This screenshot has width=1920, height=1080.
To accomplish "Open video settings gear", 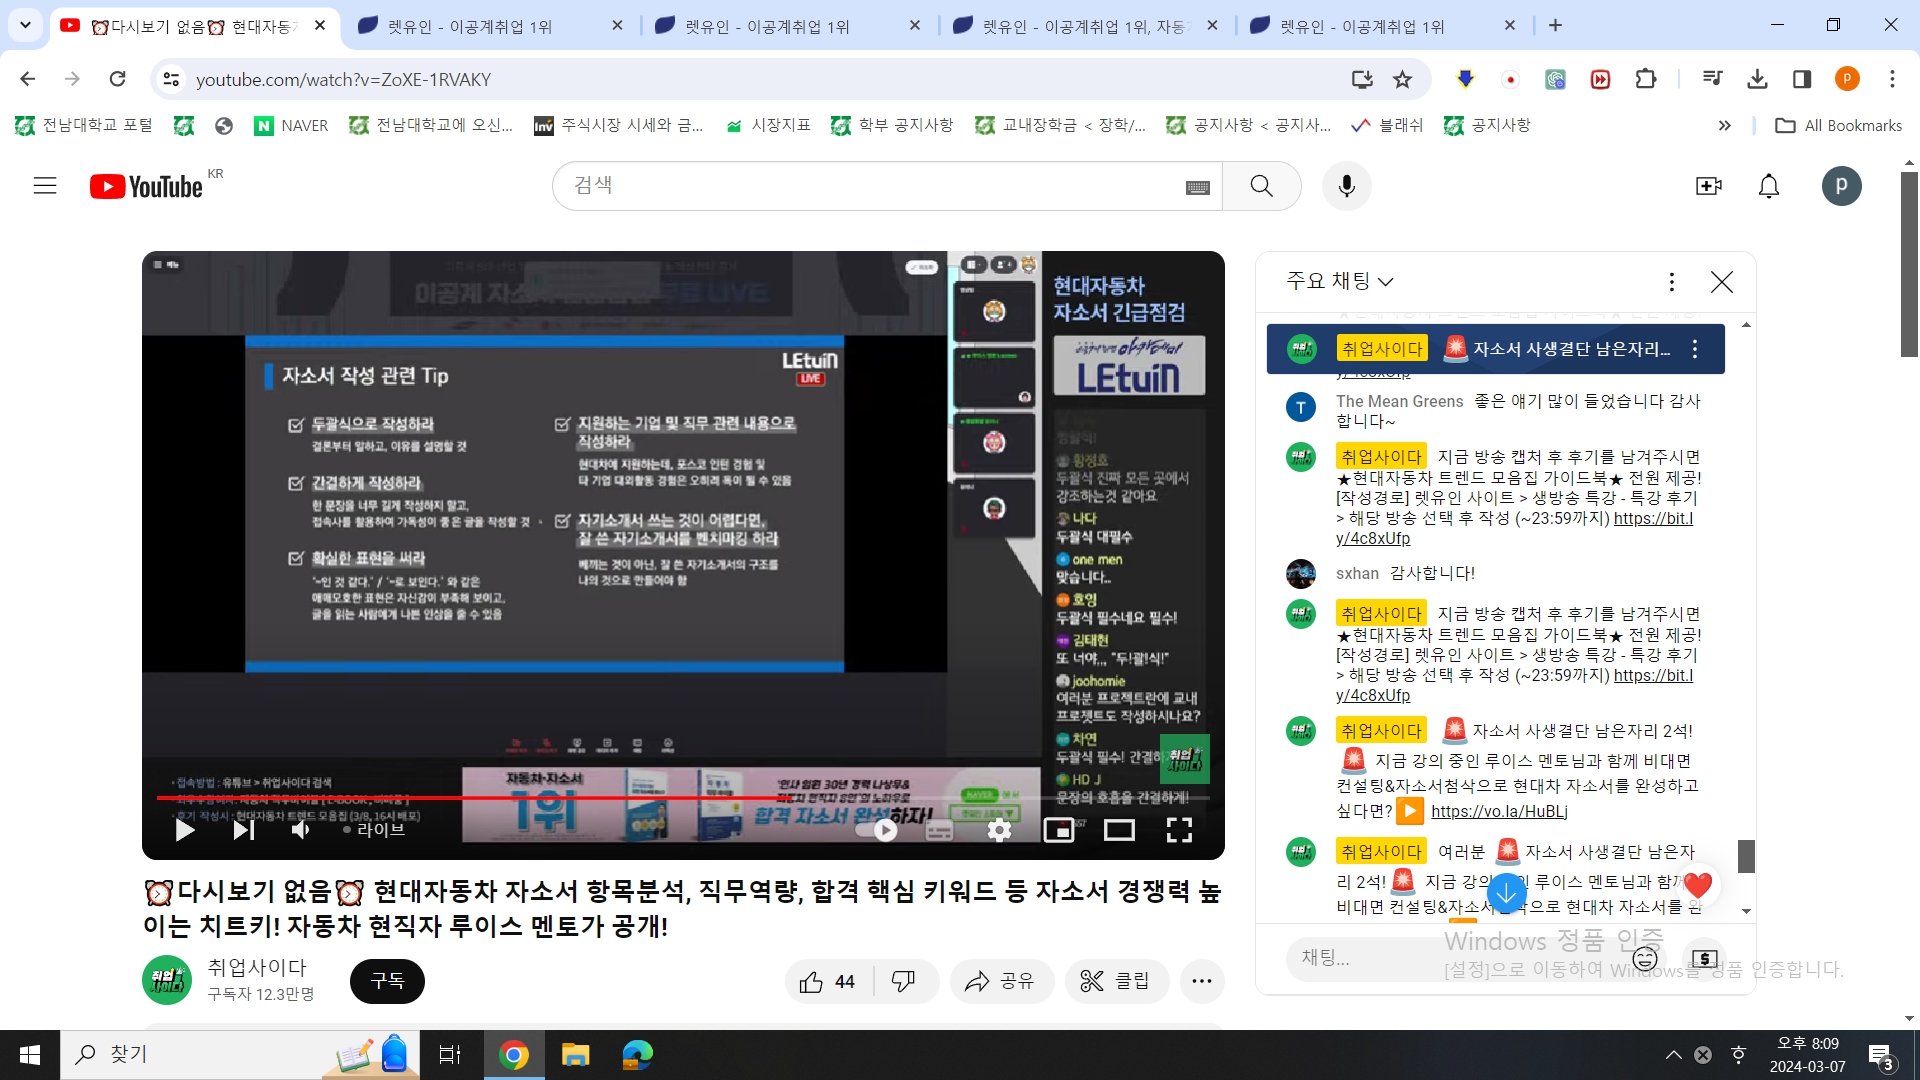I will 999,830.
